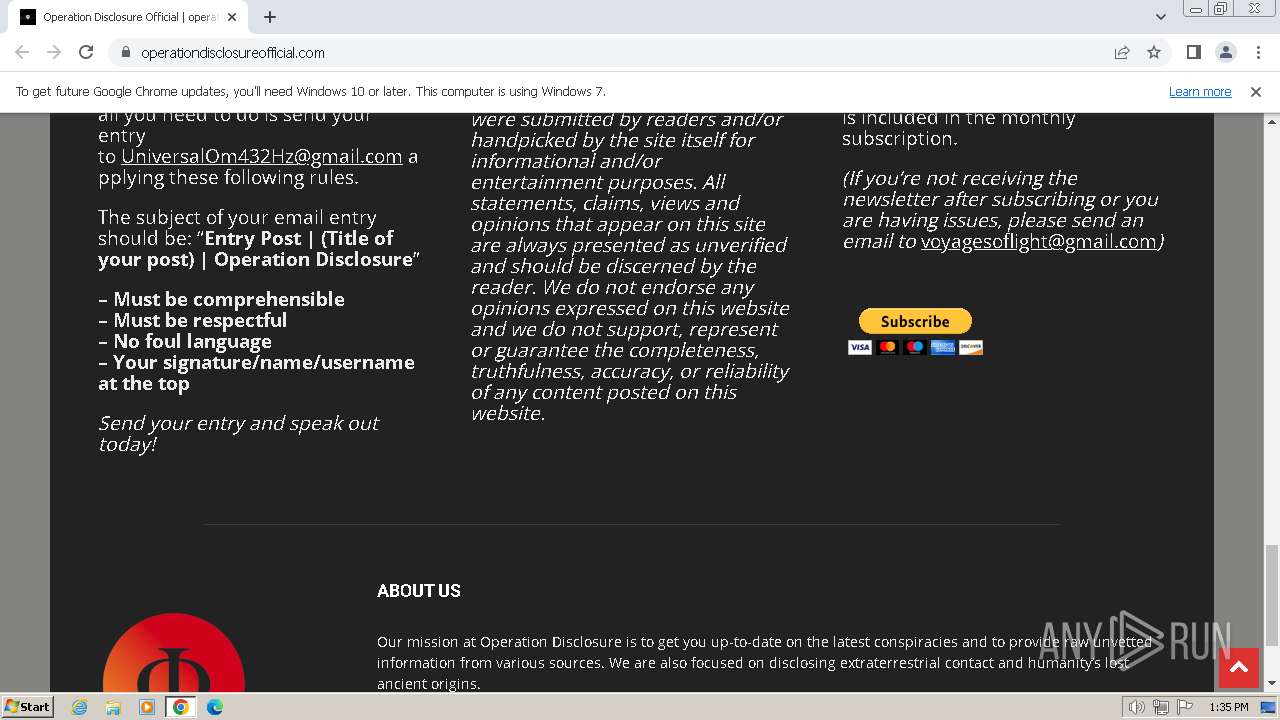Open the Chrome three-dot menu
This screenshot has height=720, width=1280.
[1258, 52]
